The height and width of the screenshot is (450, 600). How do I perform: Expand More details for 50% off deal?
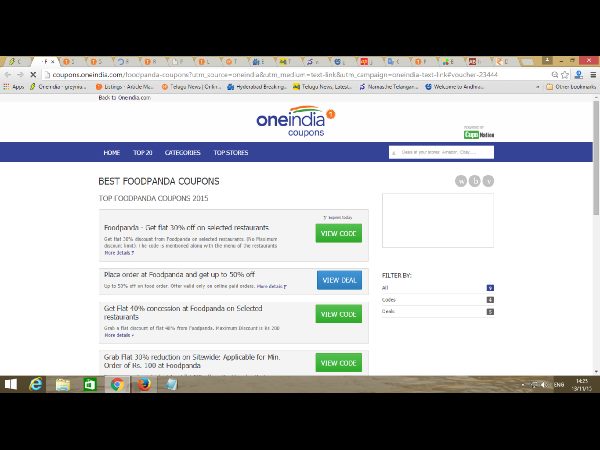tap(271, 286)
